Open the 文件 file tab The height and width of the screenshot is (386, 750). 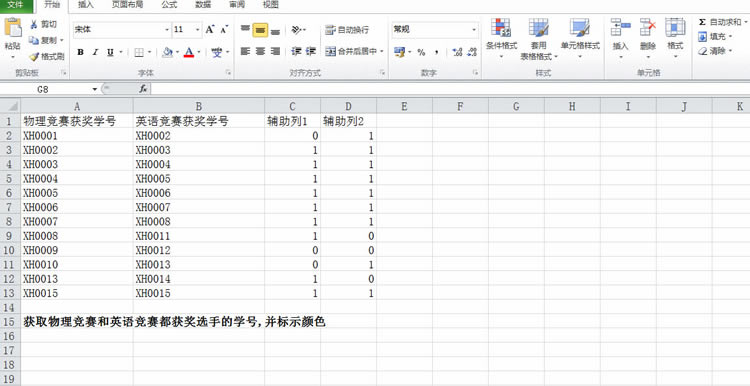tap(16, 5)
